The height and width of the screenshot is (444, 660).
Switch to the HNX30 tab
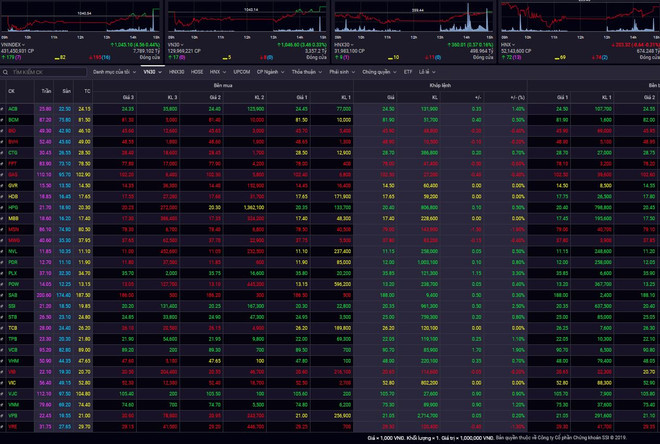coord(177,72)
